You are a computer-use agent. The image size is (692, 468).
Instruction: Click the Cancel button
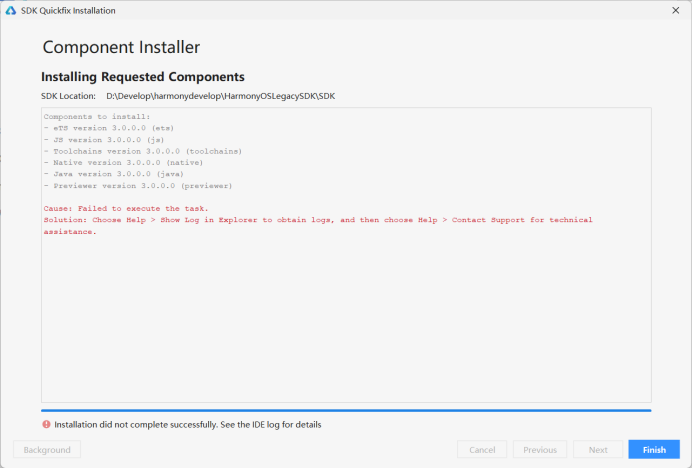click(482, 450)
